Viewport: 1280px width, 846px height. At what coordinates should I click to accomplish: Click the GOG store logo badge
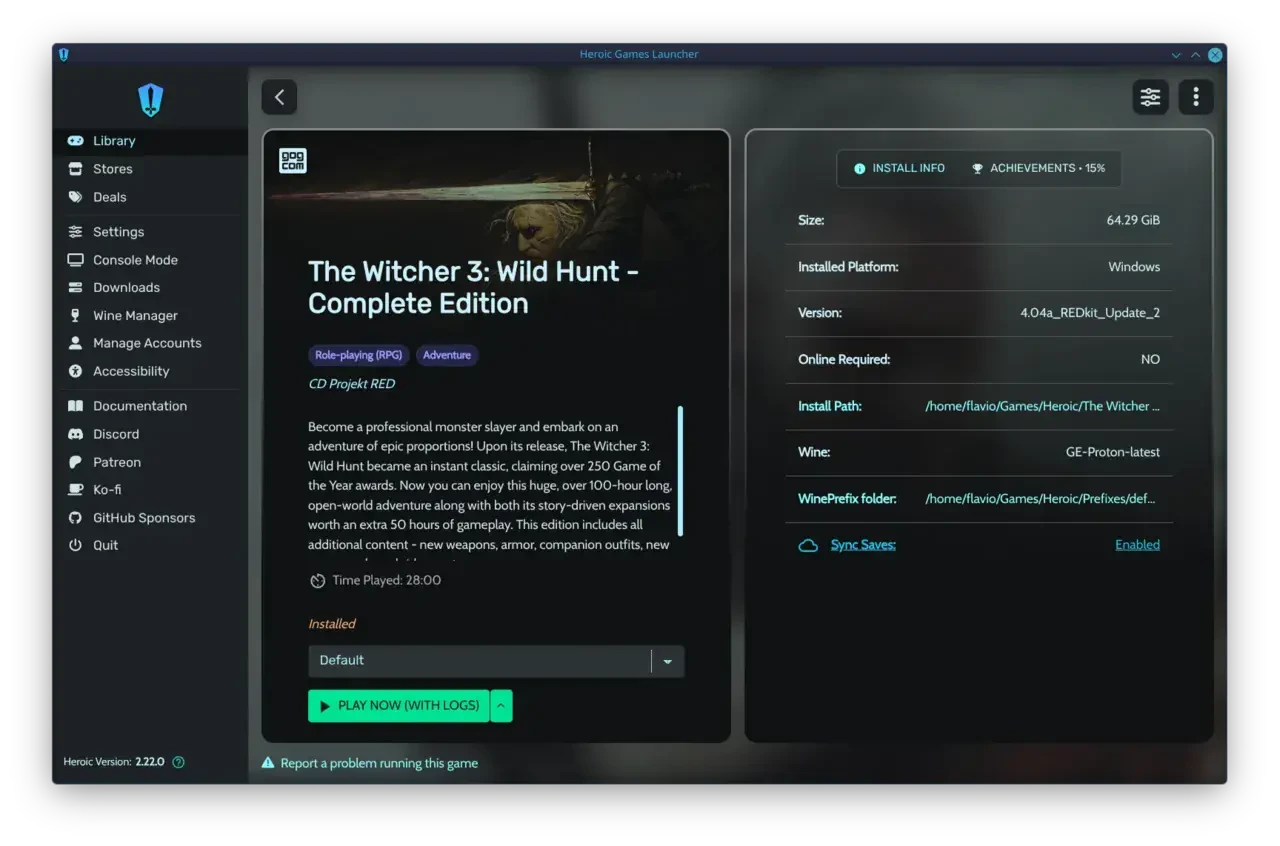pos(293,160)
